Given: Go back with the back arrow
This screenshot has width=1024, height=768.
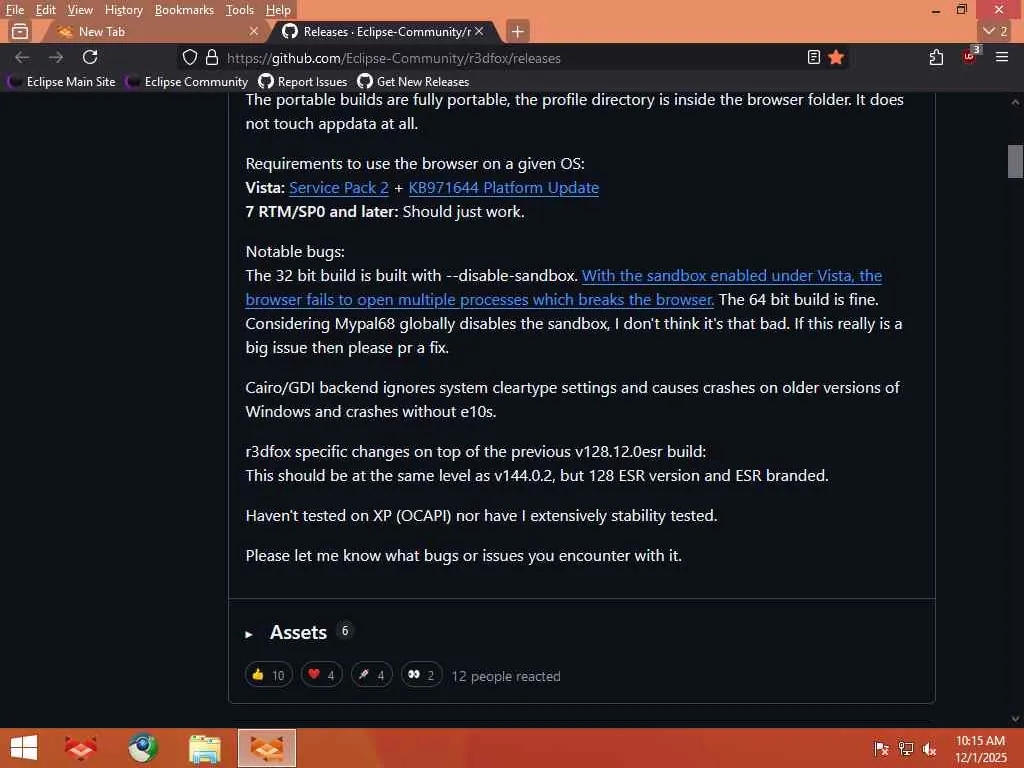Looking at the screenshot, I should 22,57.
